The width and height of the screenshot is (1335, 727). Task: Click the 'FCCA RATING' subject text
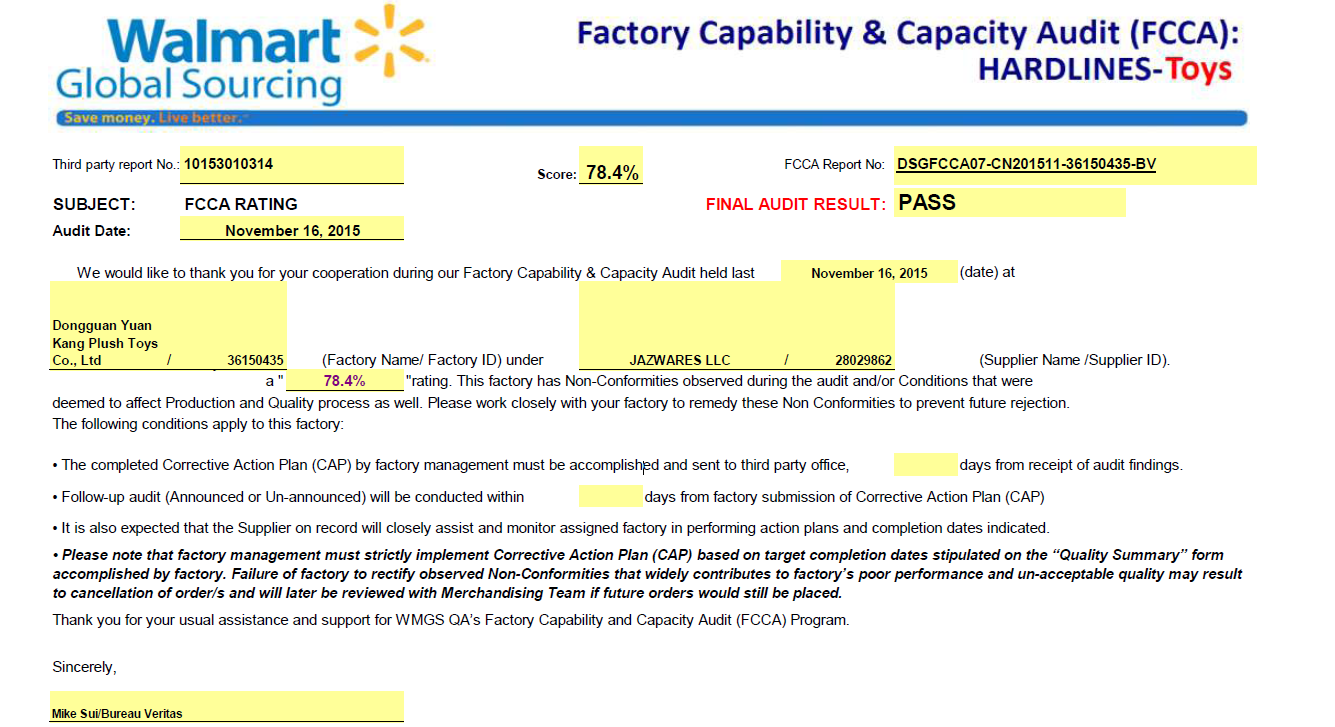click(x=241, y=204)
